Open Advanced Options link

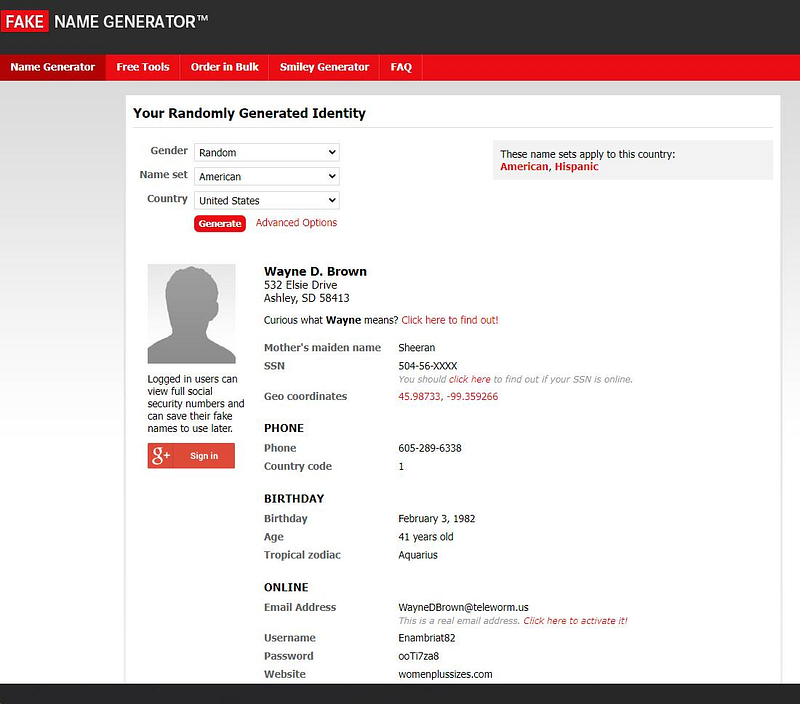[x=296, y=222]
